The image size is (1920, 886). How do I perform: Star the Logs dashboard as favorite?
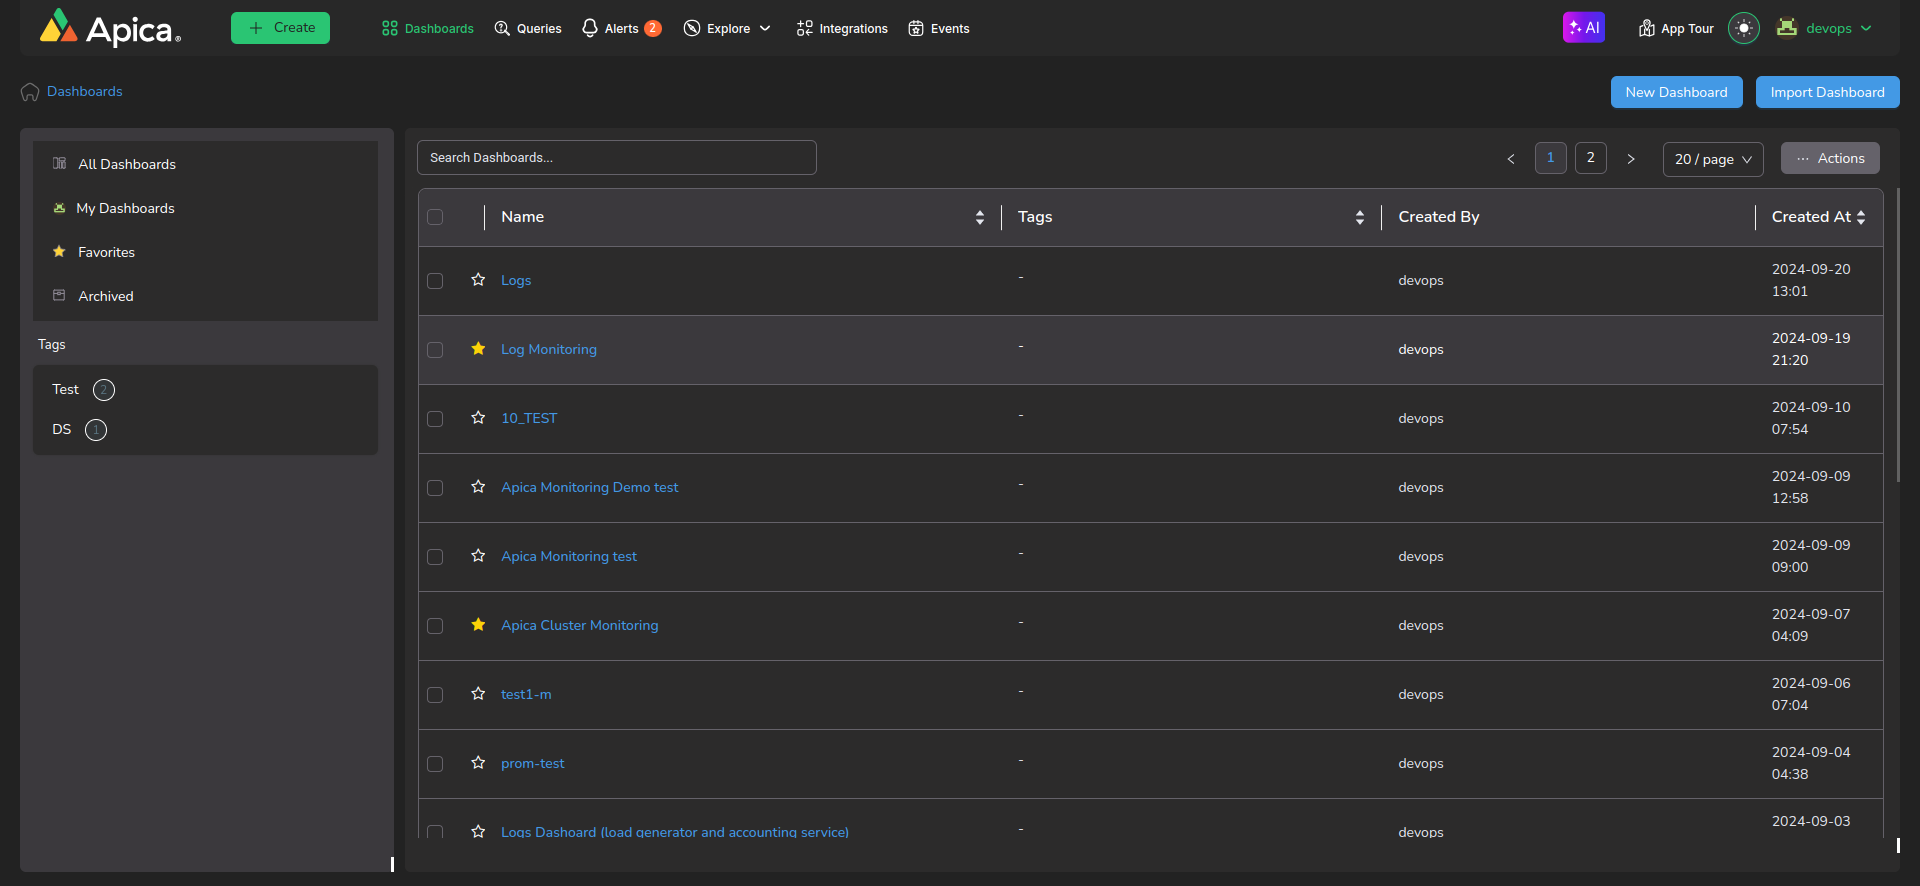478,280
